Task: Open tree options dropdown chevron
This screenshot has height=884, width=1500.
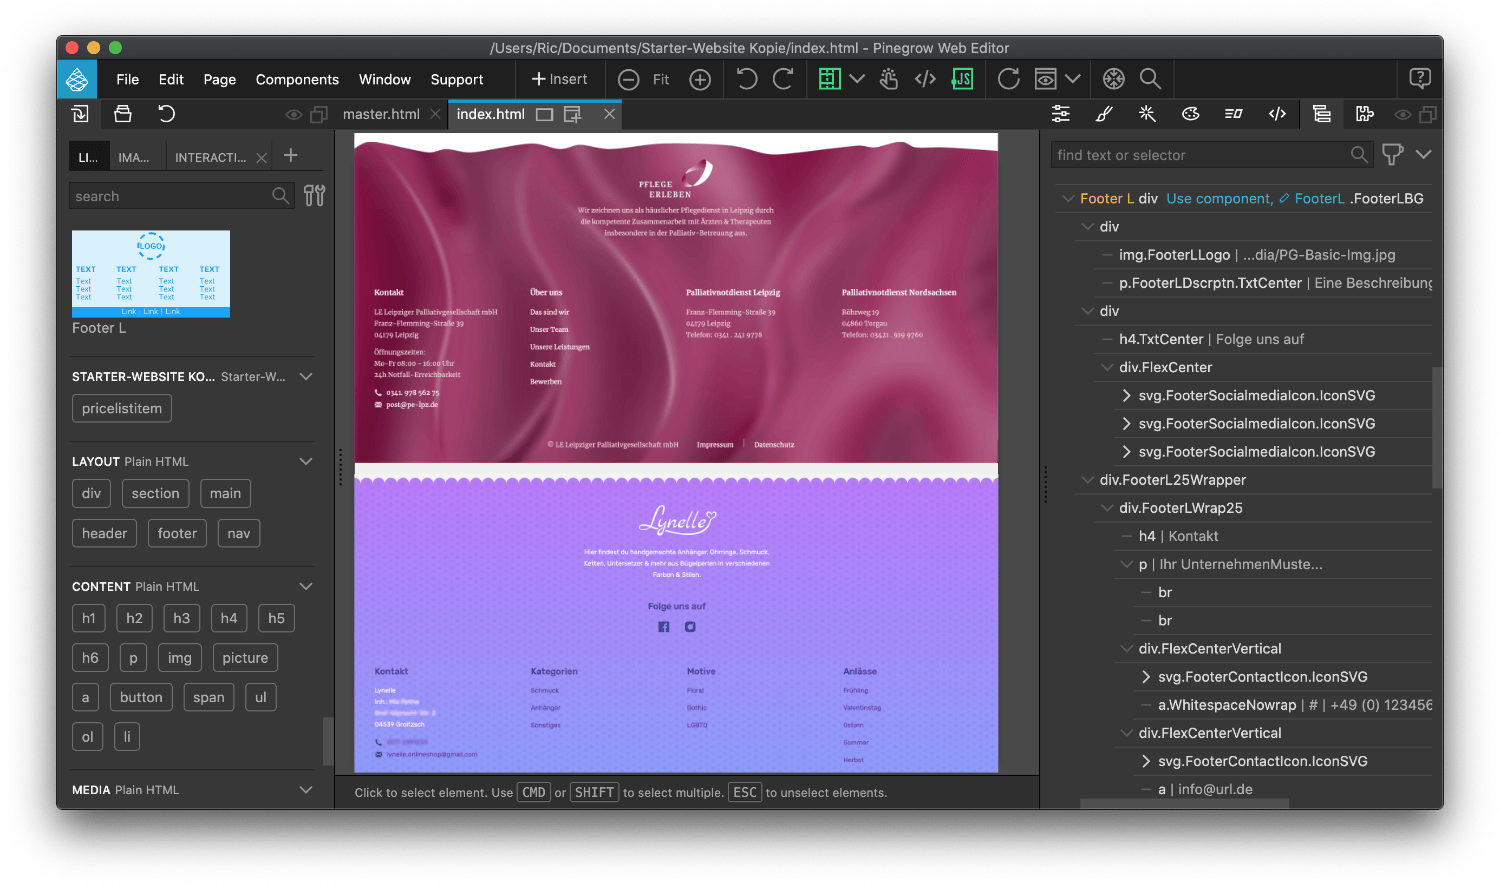Action: (1424, 155)
